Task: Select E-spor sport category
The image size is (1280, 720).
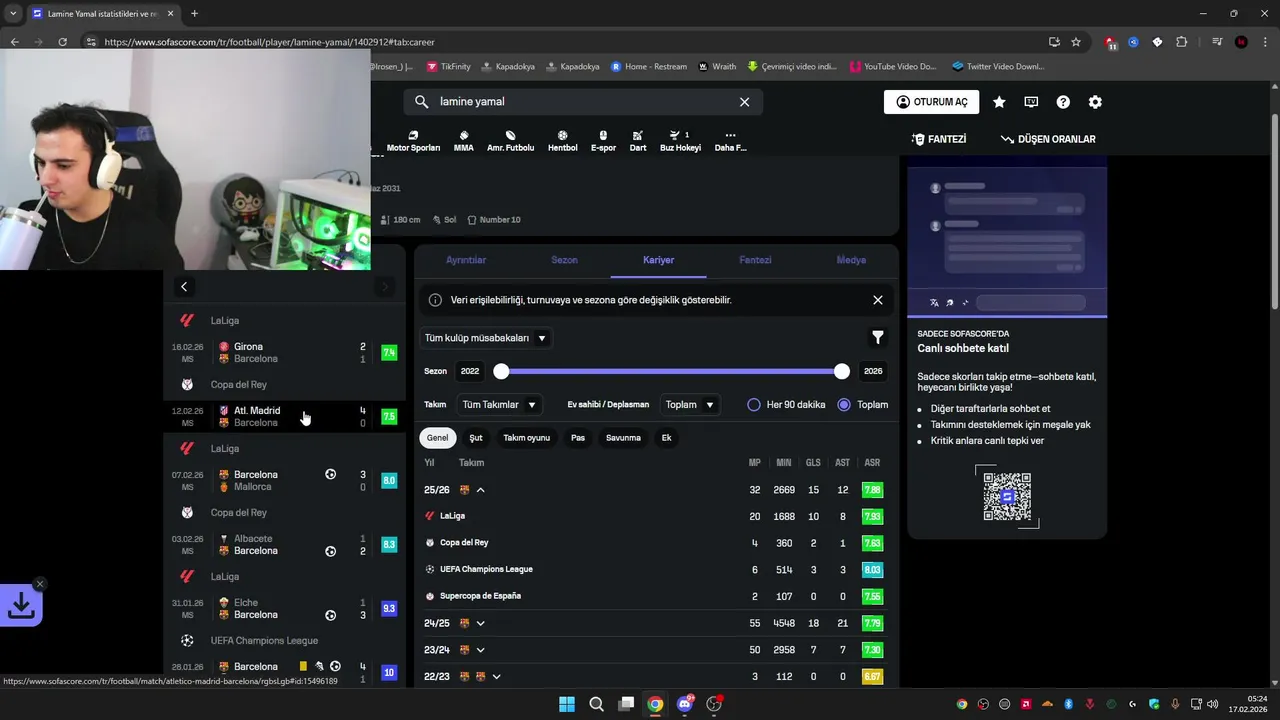Action: (603, 141)
